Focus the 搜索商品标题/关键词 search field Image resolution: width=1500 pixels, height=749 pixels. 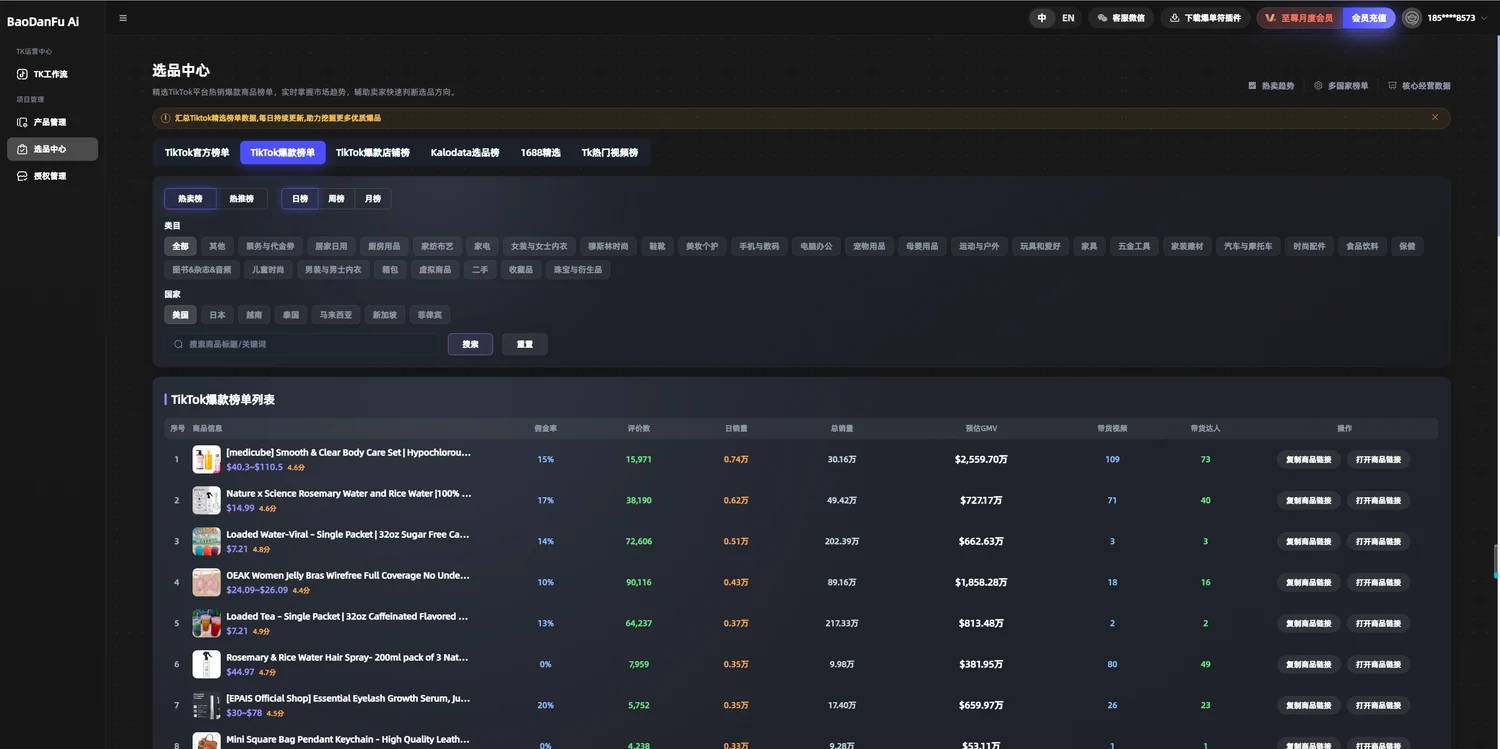(302, 344)
